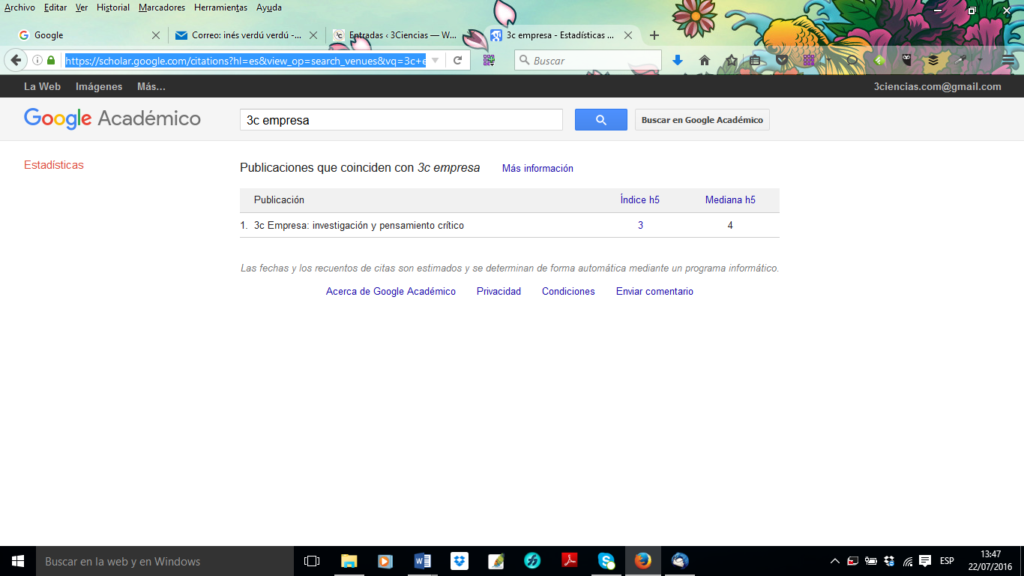This screenshot has height=576, width=1024.
Task: Open the search engine dropdown in Firefox
Action: [524, 60]
